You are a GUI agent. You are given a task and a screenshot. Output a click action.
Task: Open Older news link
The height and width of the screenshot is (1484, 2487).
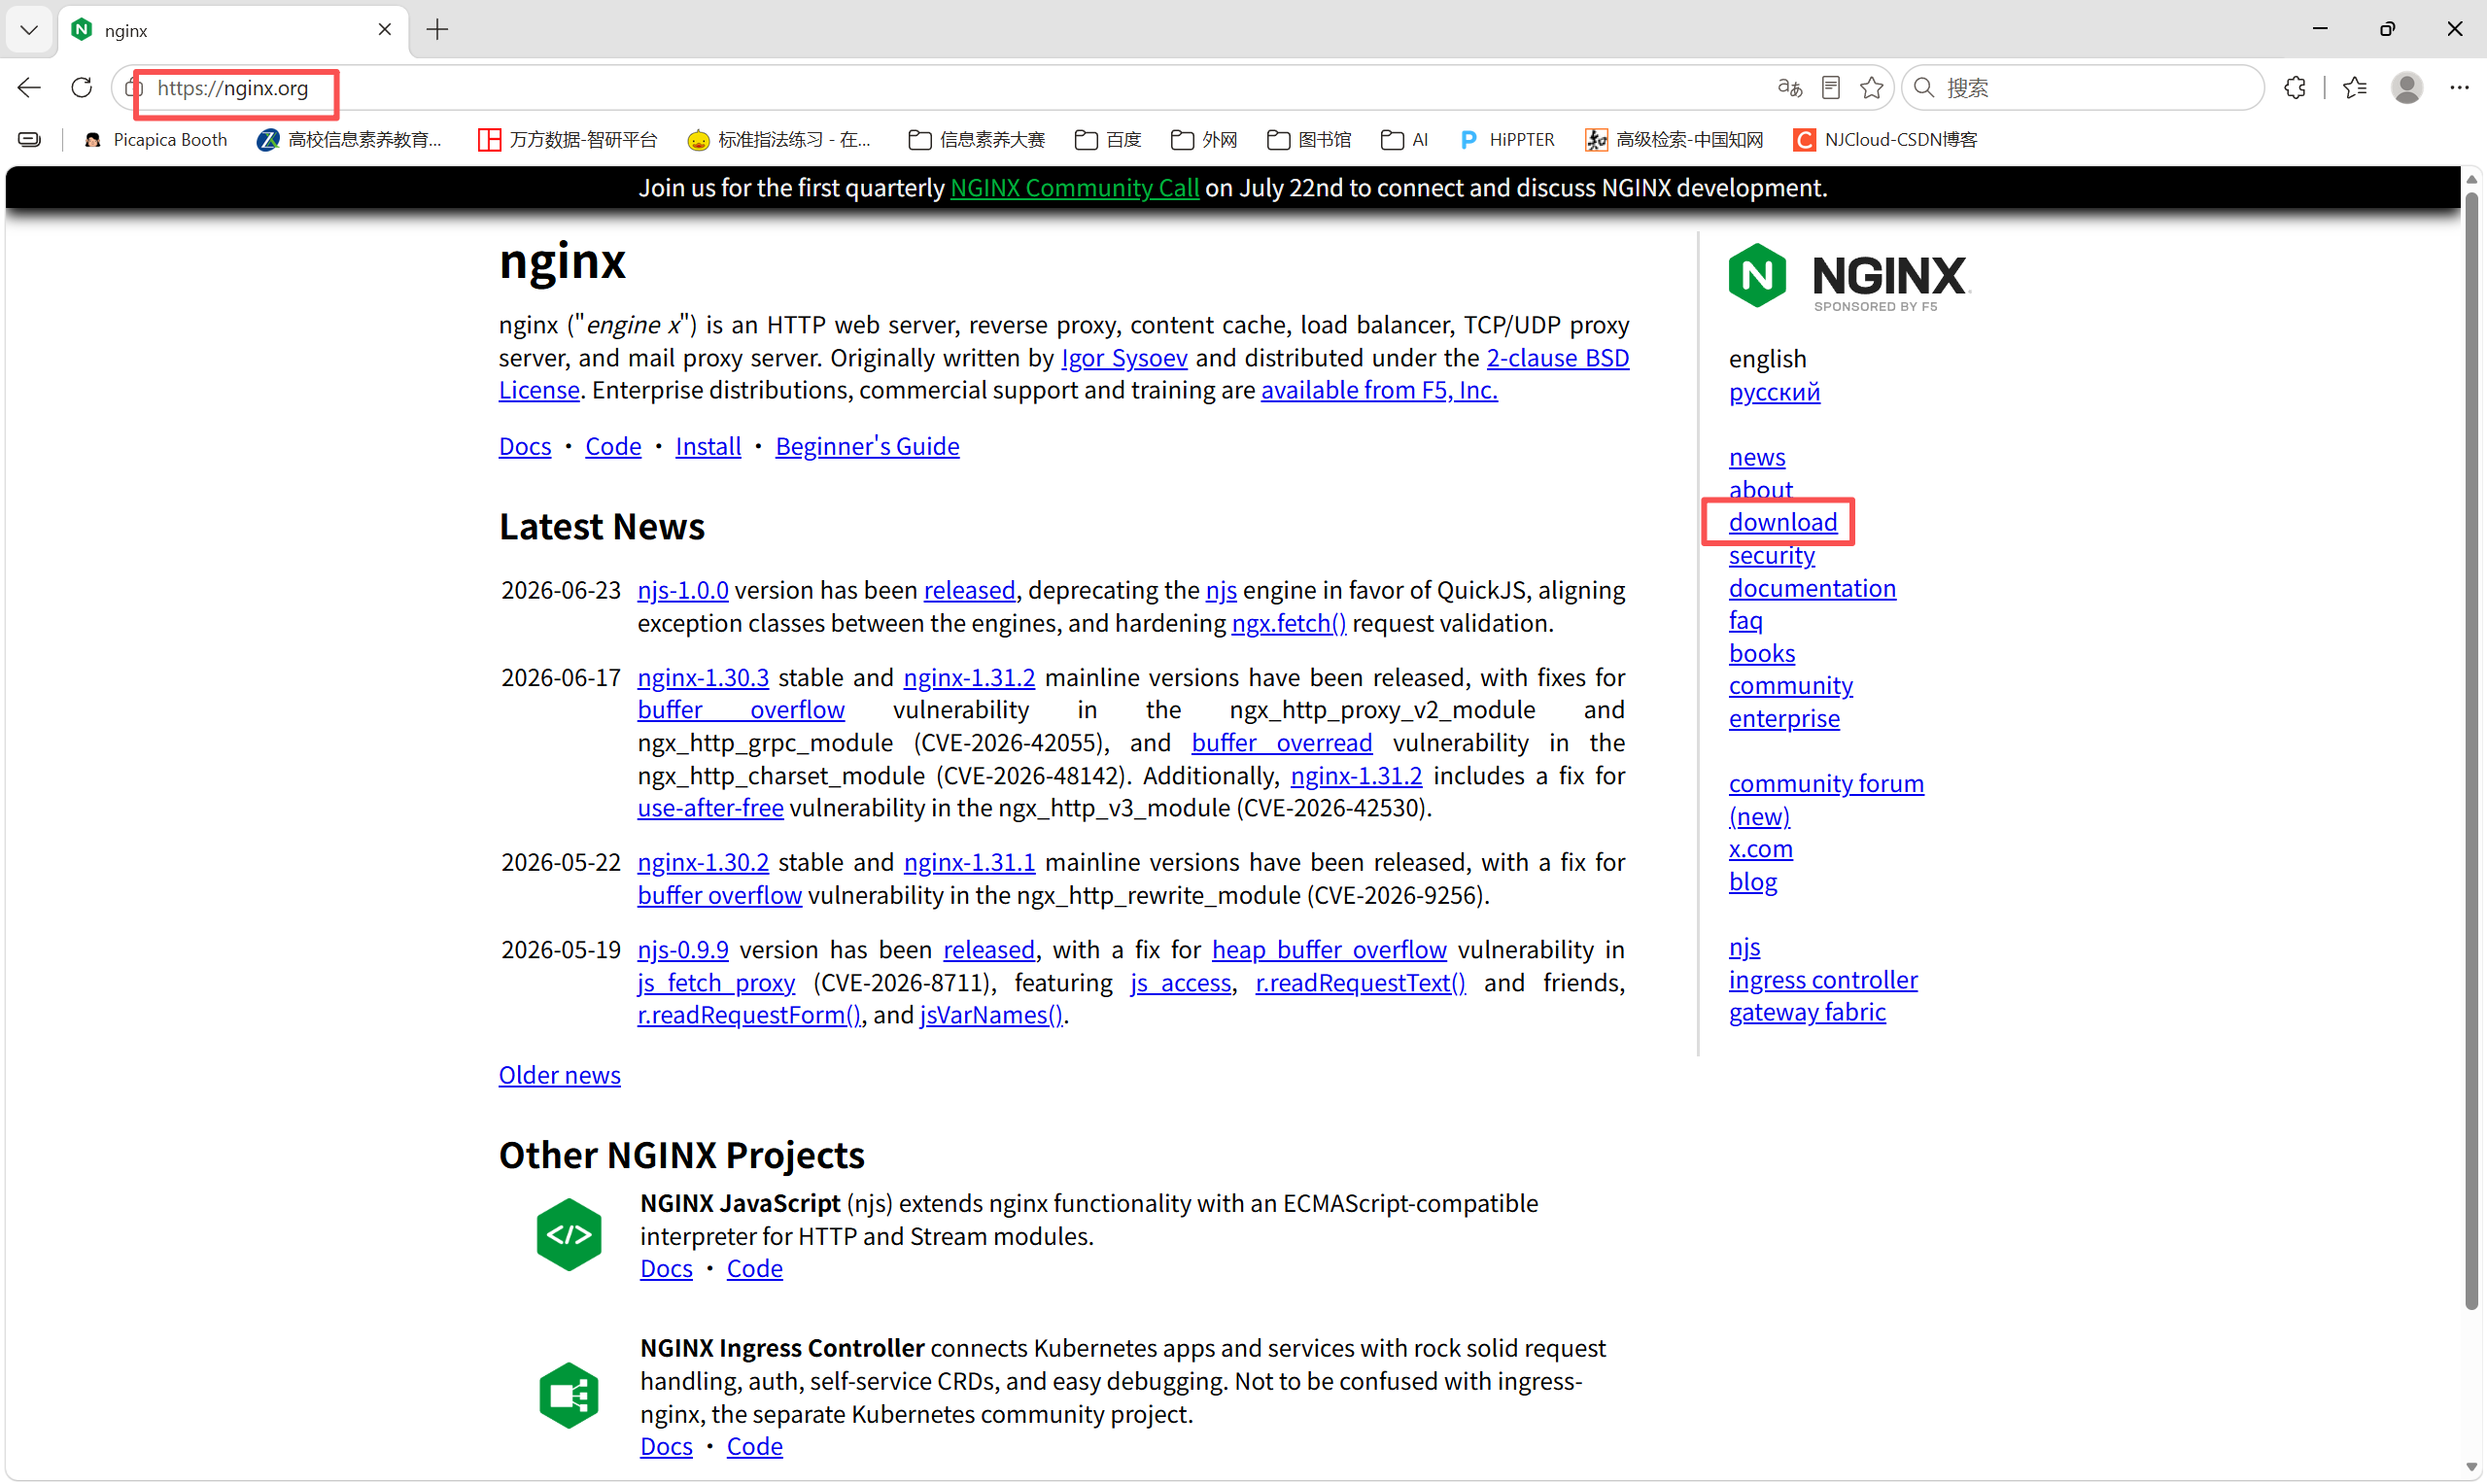point(560,1075)
